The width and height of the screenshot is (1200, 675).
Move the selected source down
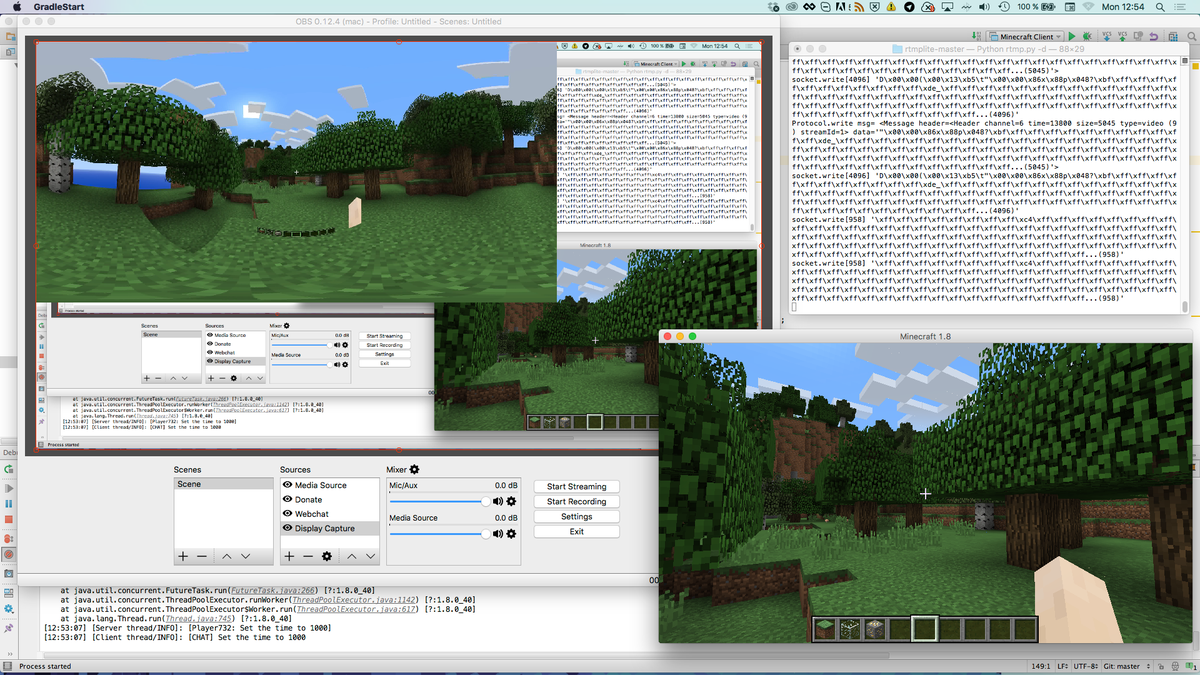pos(371,556)
